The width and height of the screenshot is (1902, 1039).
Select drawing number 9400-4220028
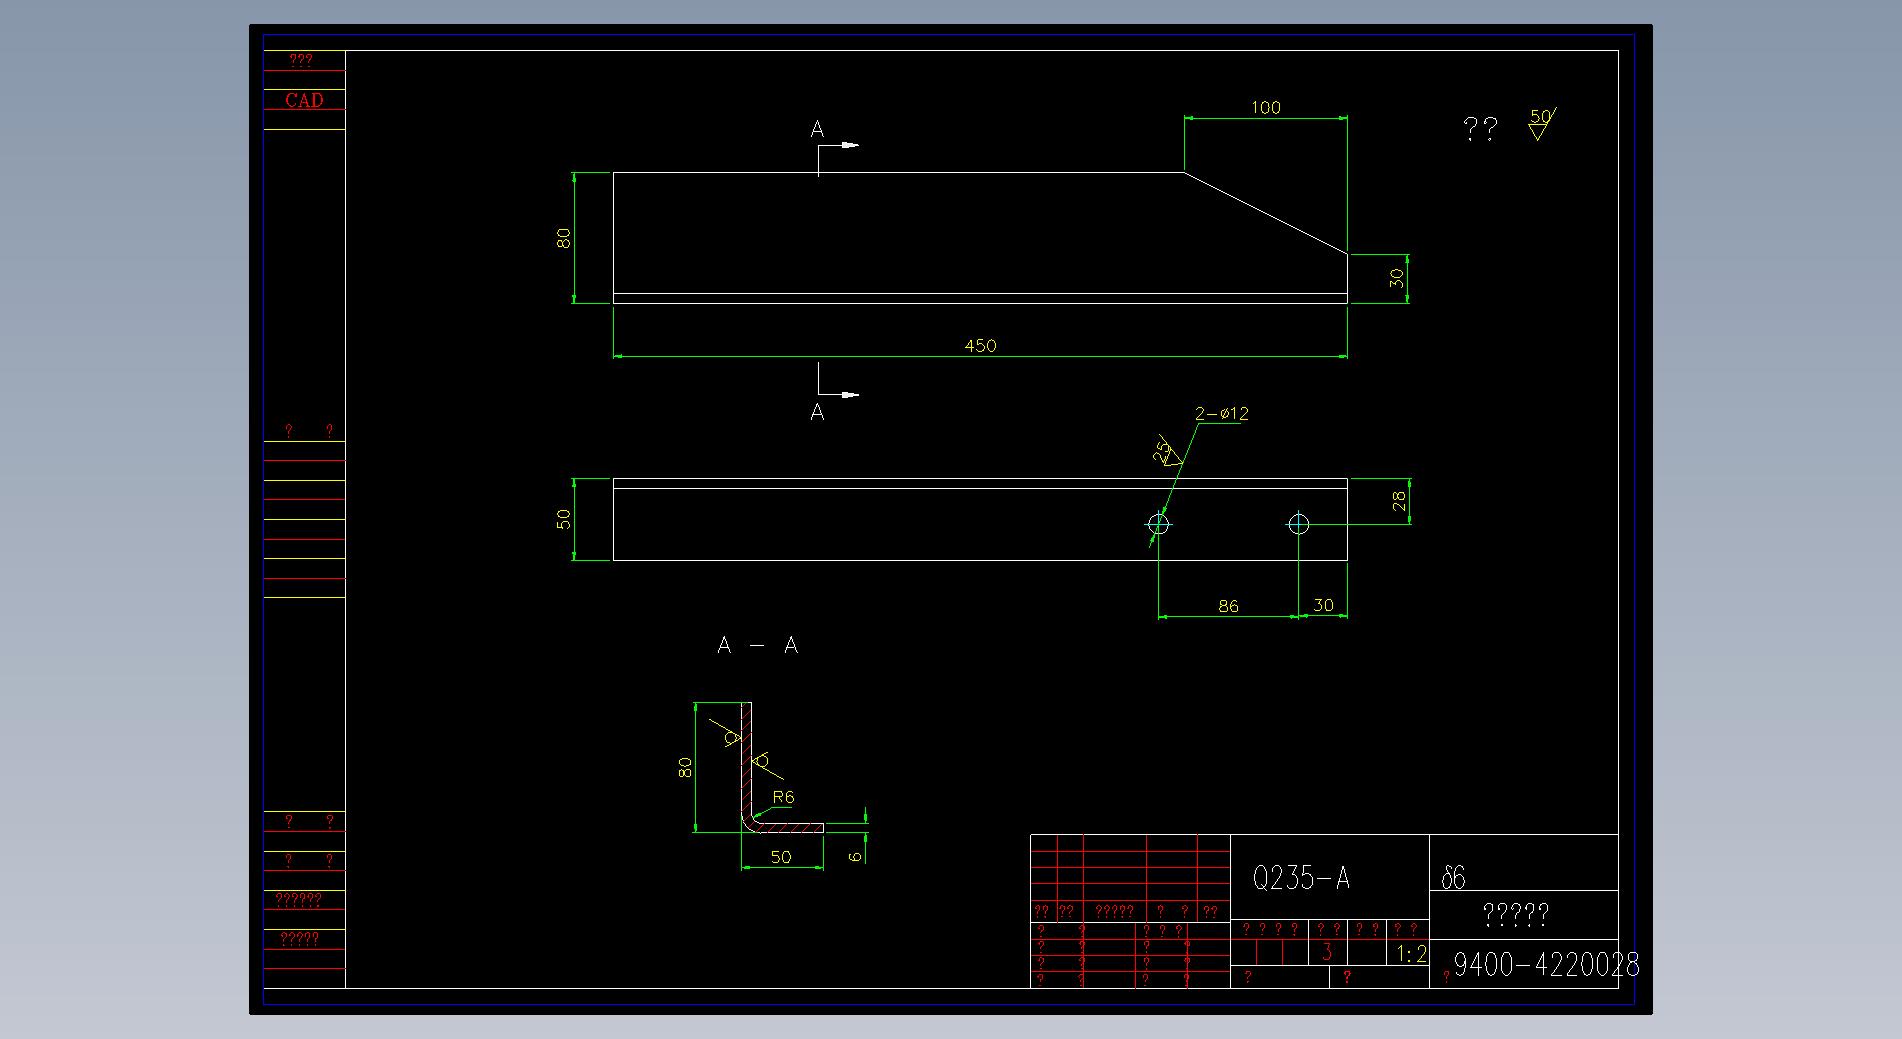[x=1546, y=964]
